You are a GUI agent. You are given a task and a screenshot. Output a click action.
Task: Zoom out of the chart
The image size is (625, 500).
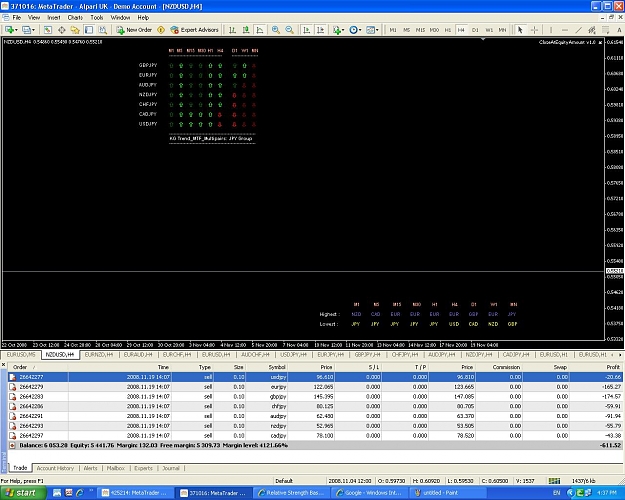coord(289,30)
